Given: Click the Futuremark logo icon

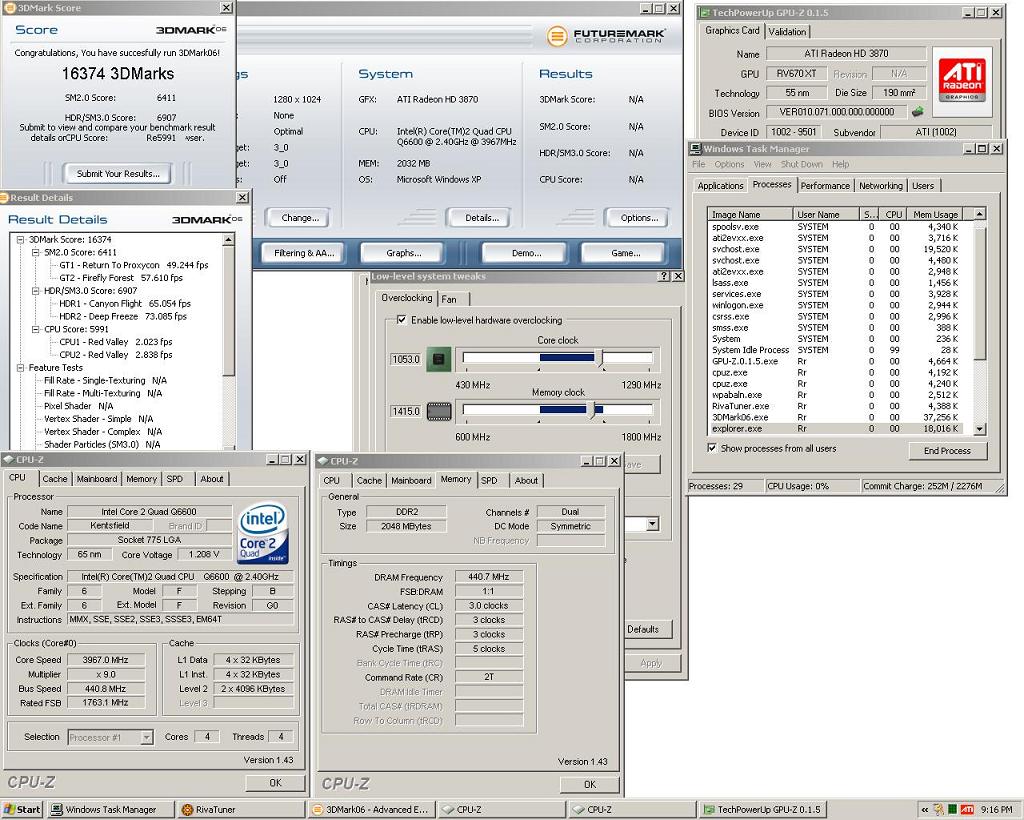Looking at the screenshot, I should tap(556, 36).
